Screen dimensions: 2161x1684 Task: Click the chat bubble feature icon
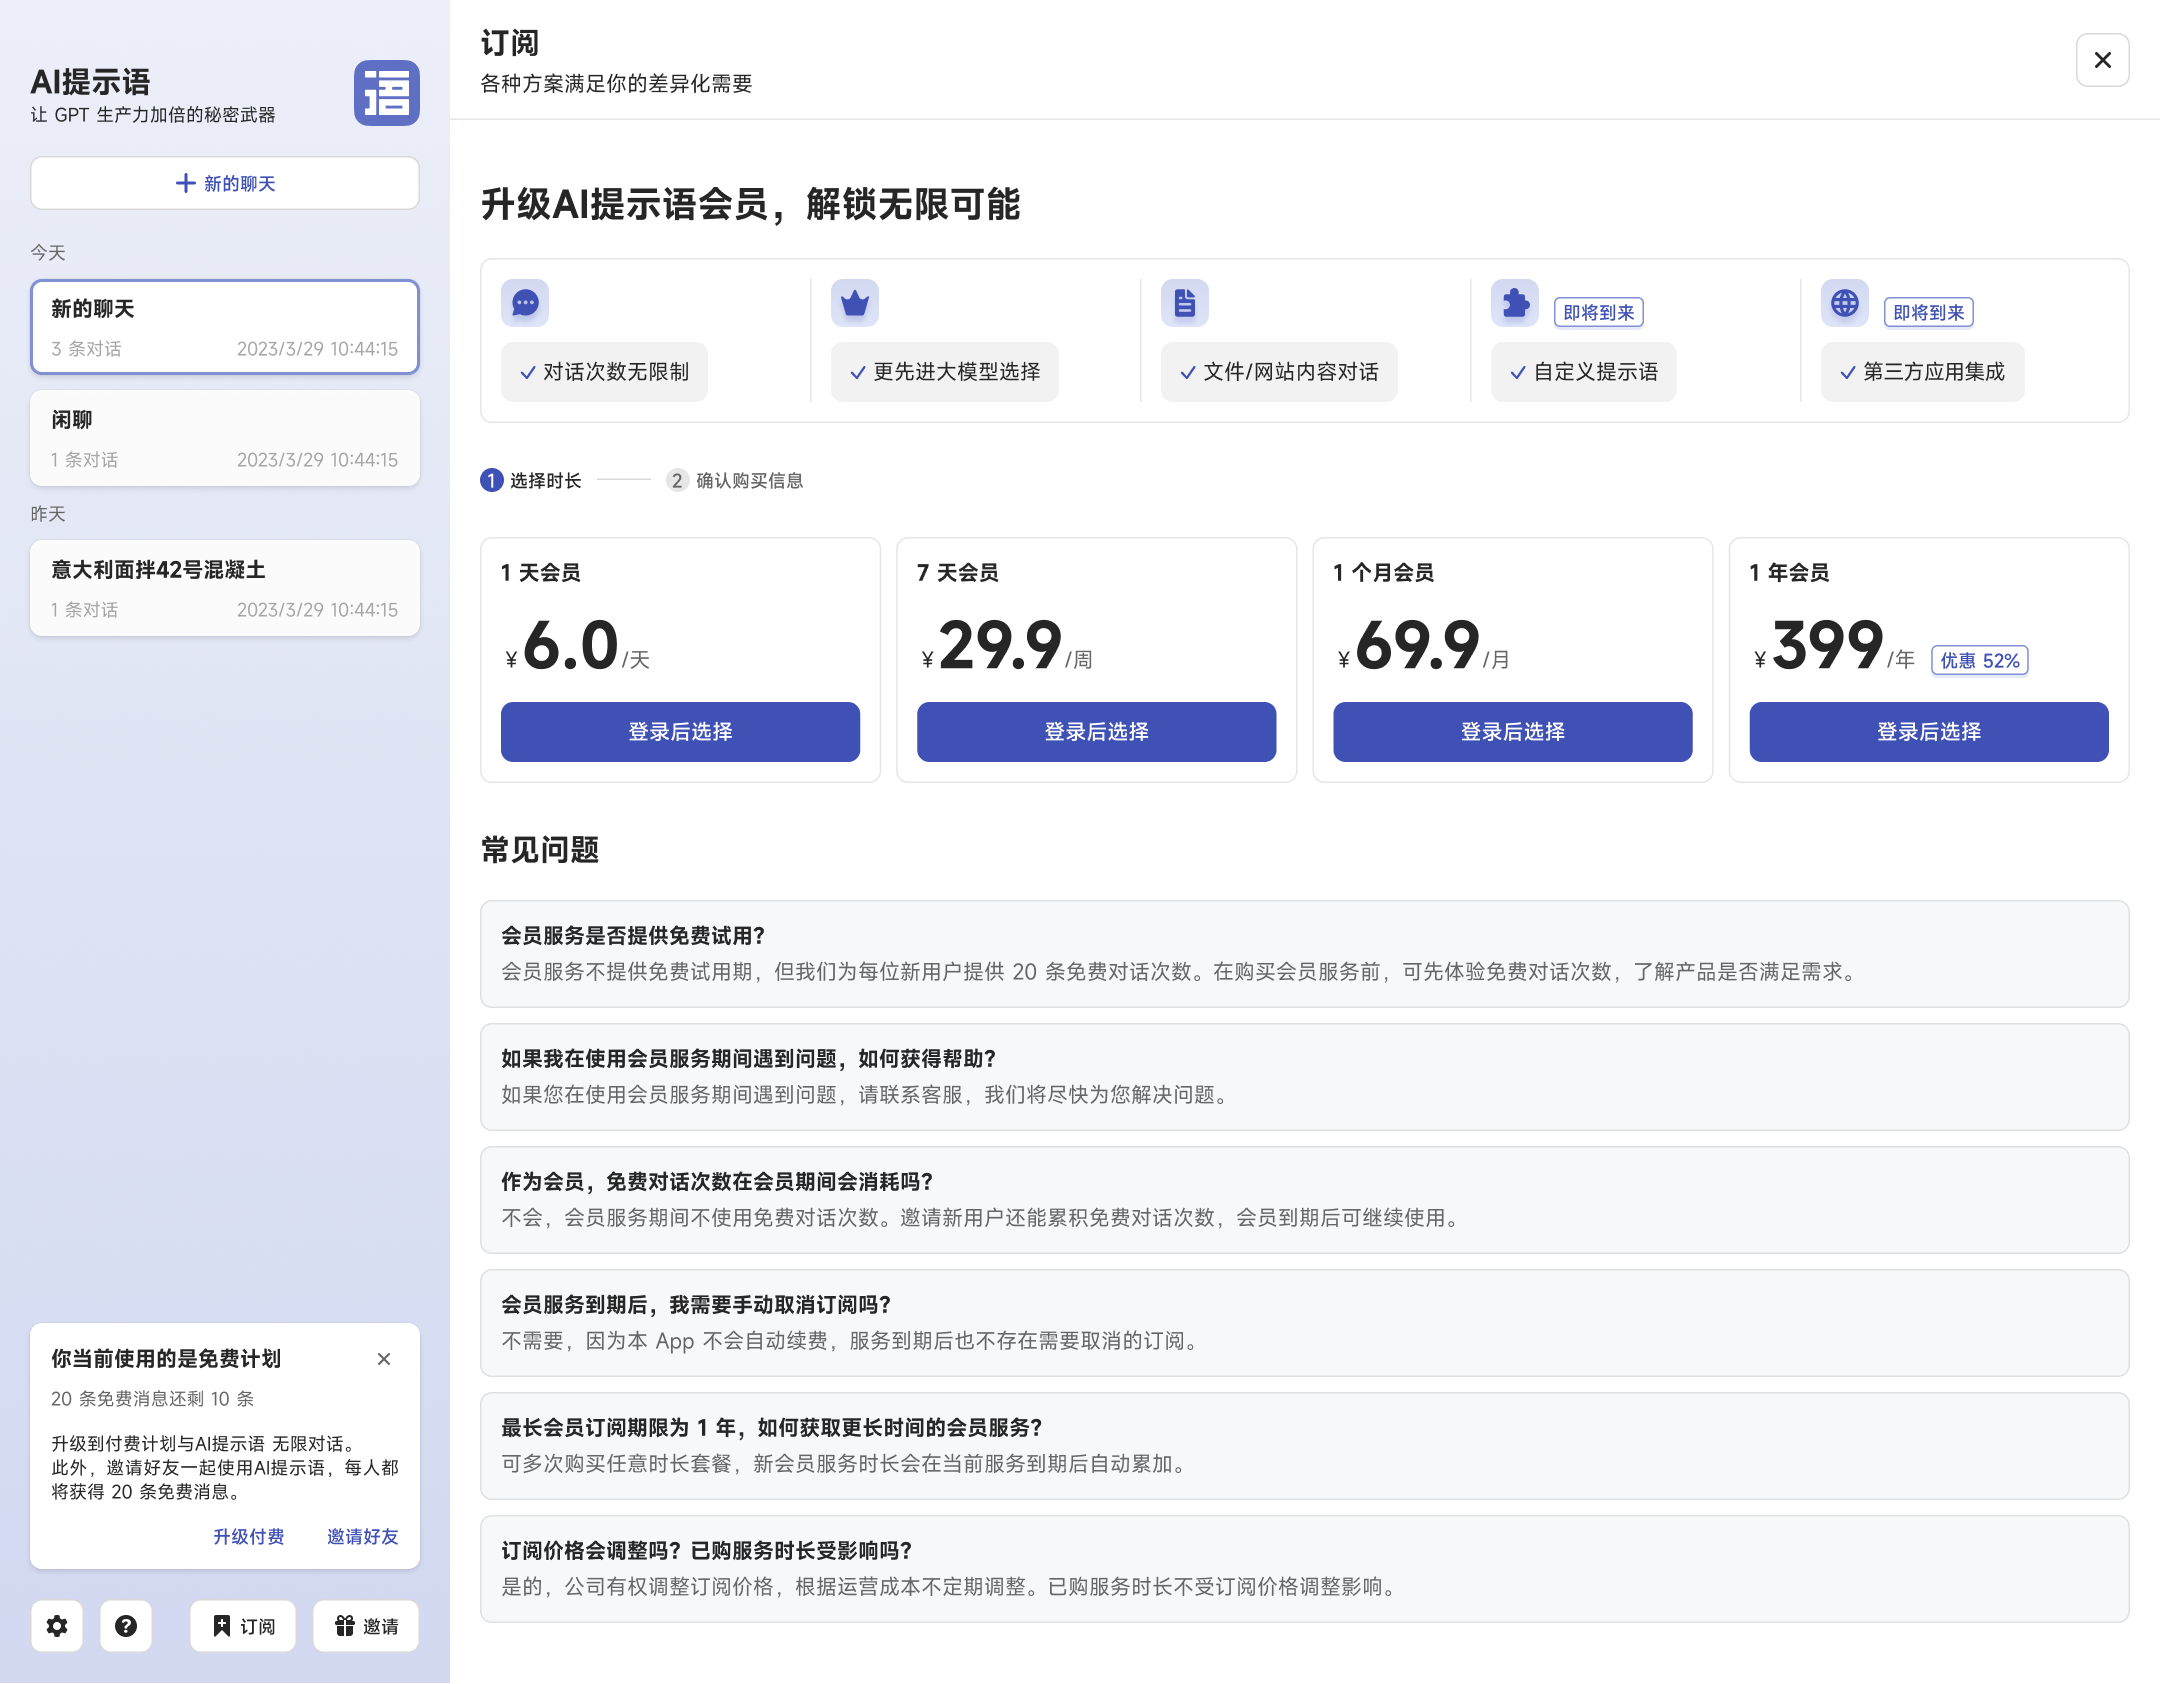pyautogui.click(x=525, y=303)
